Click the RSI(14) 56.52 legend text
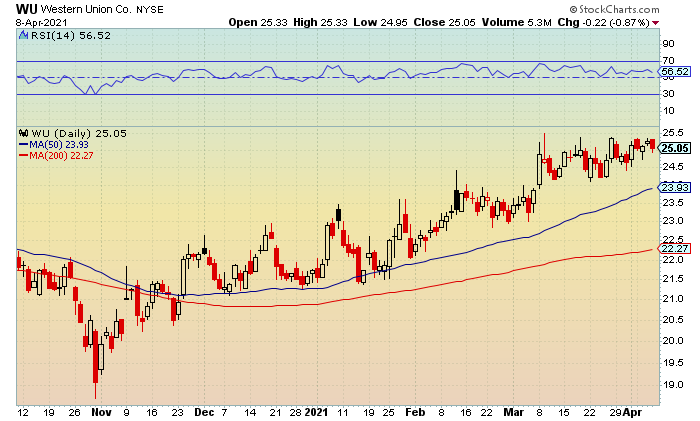The image size is (700, 421). 71,35
